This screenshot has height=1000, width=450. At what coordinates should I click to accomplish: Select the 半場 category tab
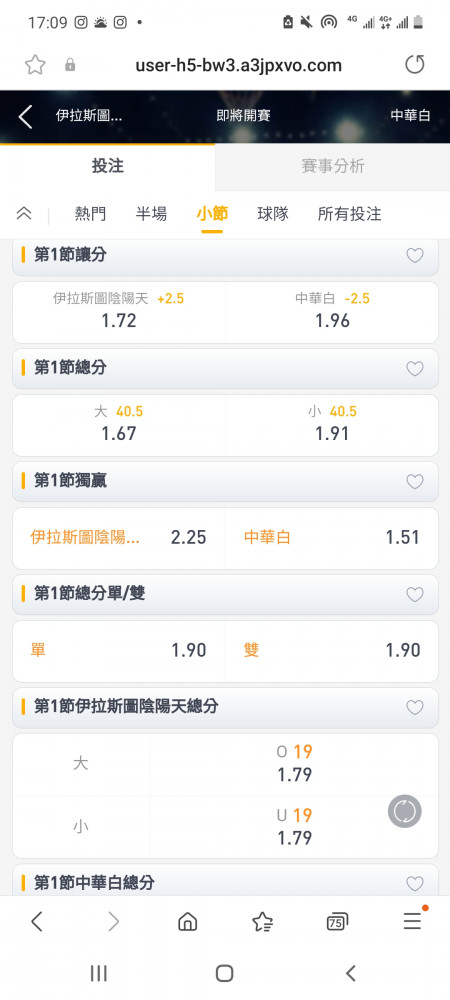coord(152,214)
